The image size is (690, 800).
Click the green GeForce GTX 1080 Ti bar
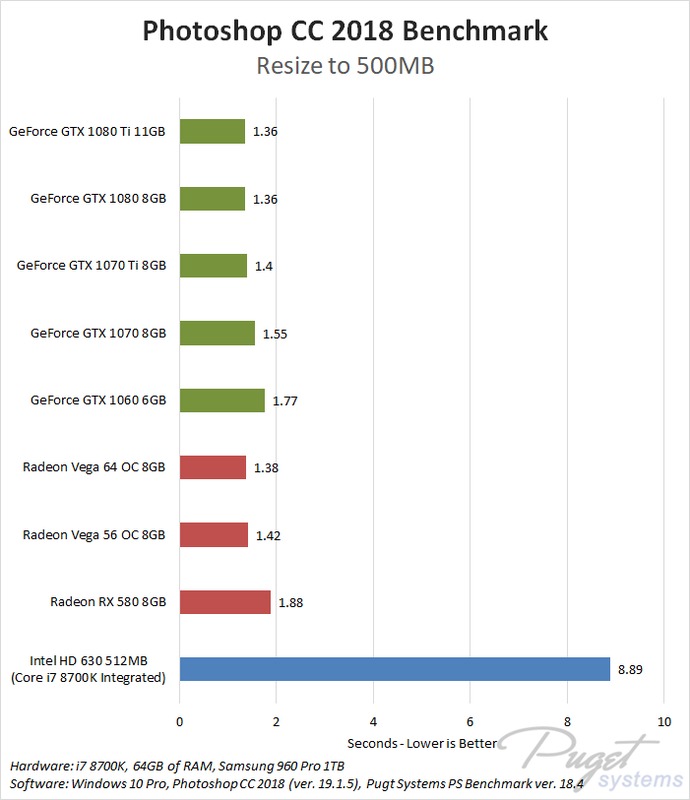point(212,131)
